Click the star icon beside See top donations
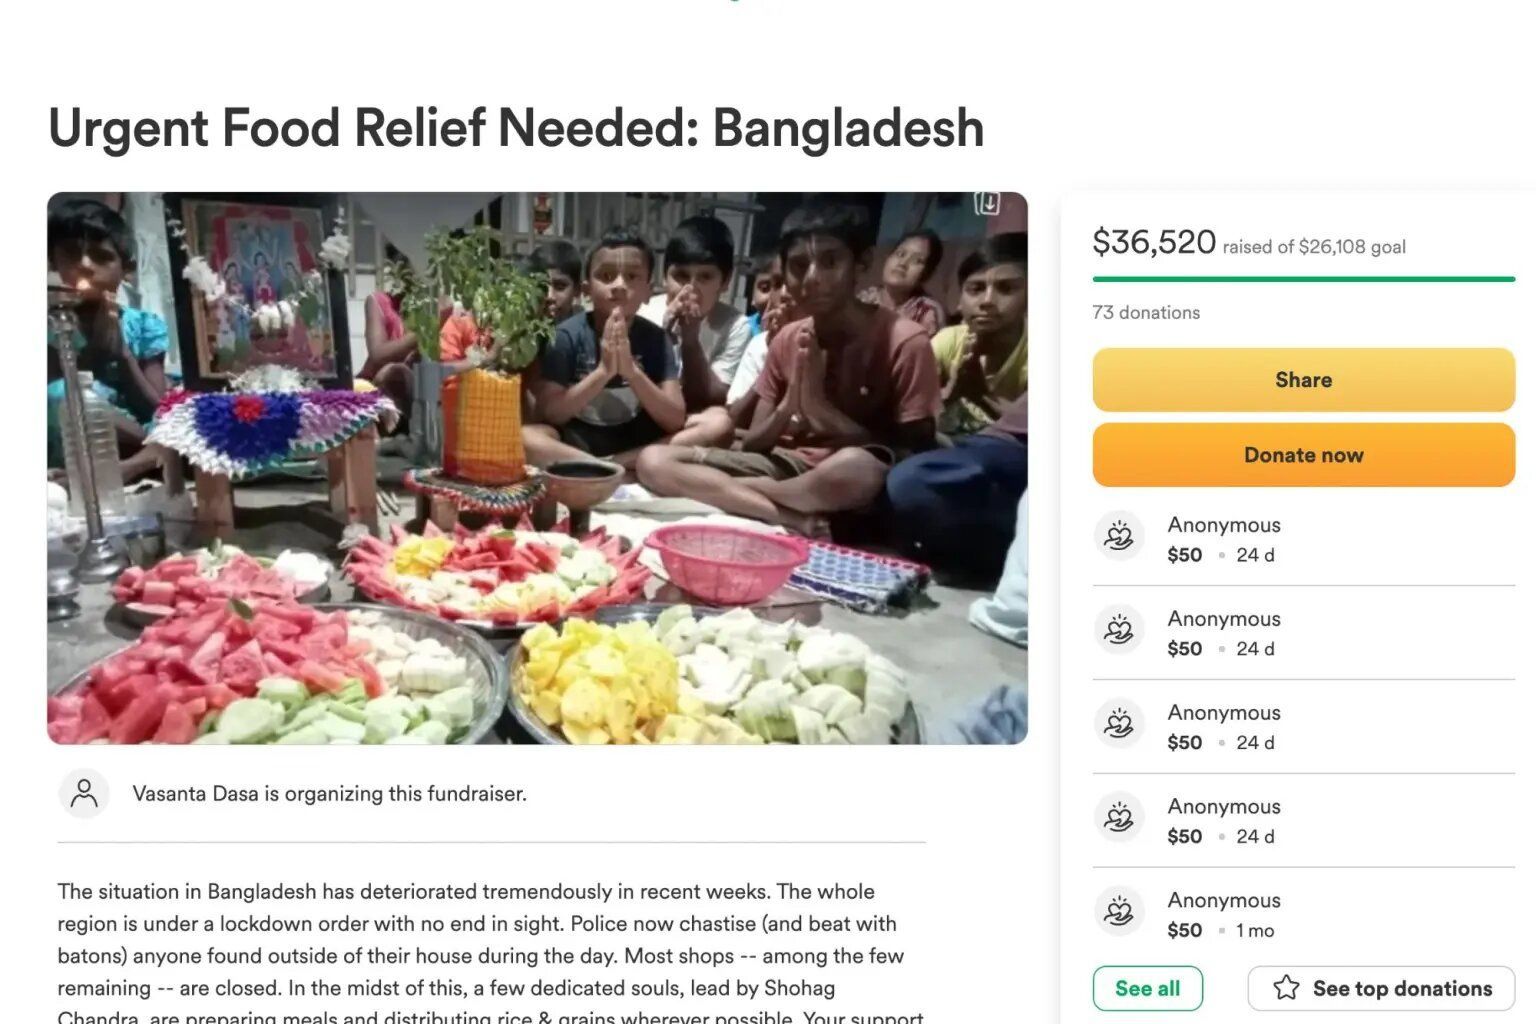The width and height of the screenshot is (1536, 1024). (x=1286, y=988)
